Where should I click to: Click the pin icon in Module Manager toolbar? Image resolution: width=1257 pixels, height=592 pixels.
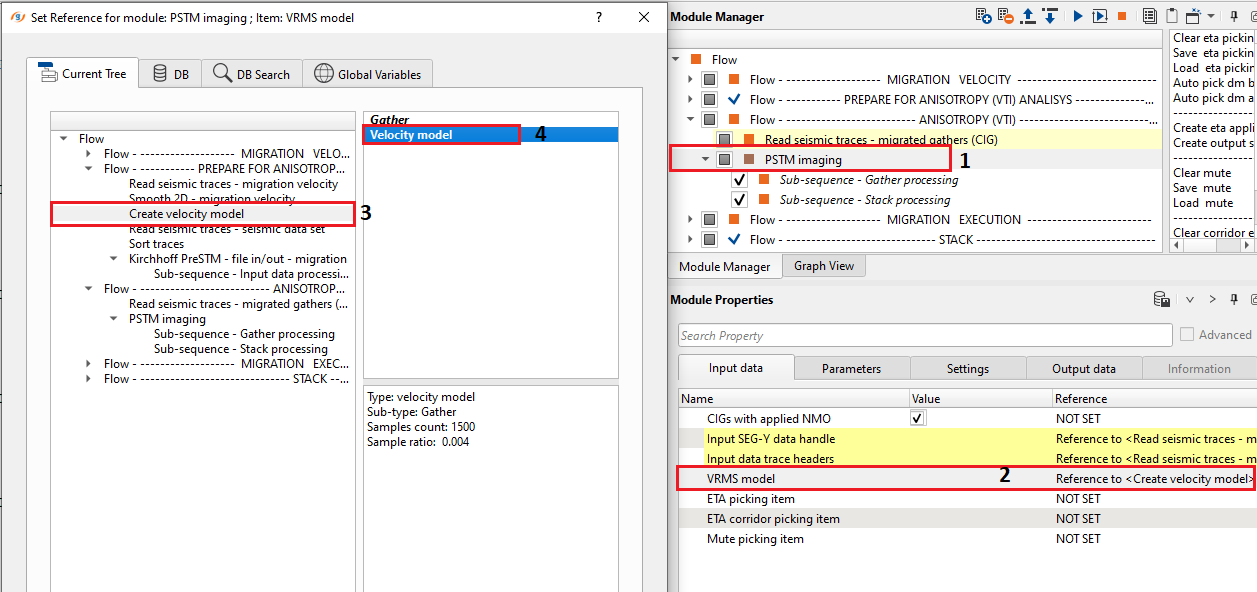1235,16
